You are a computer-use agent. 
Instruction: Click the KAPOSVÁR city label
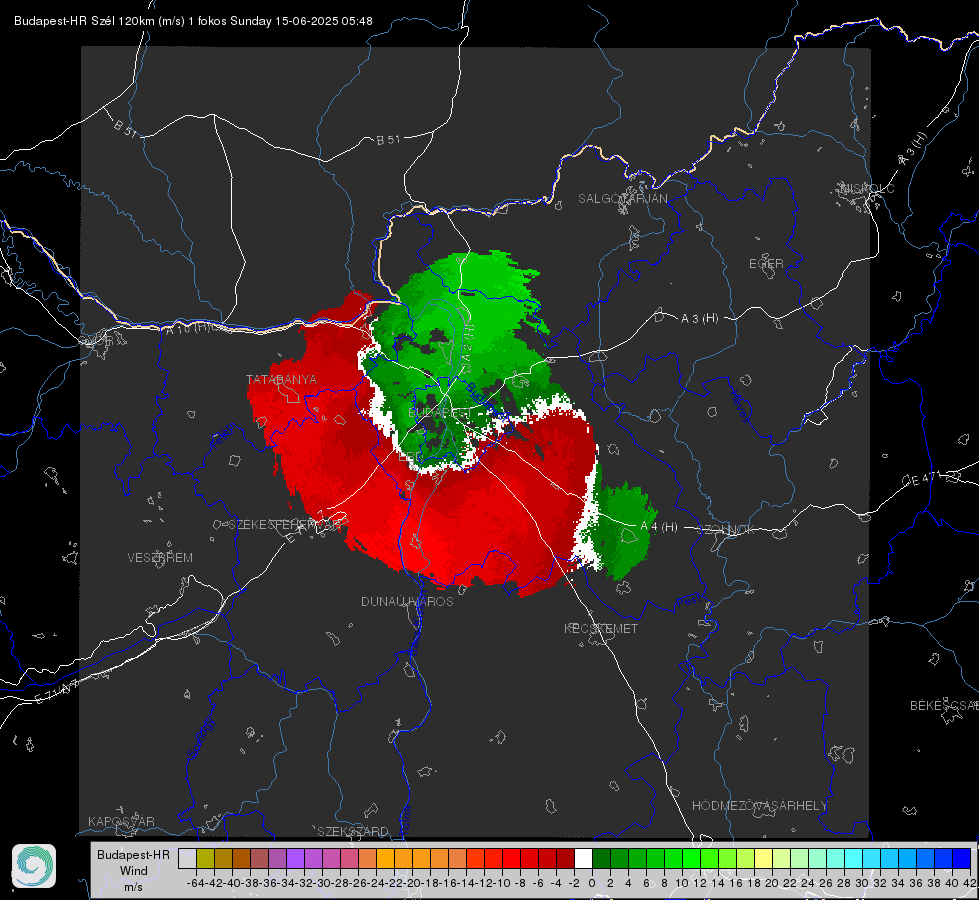coord(121,821)
